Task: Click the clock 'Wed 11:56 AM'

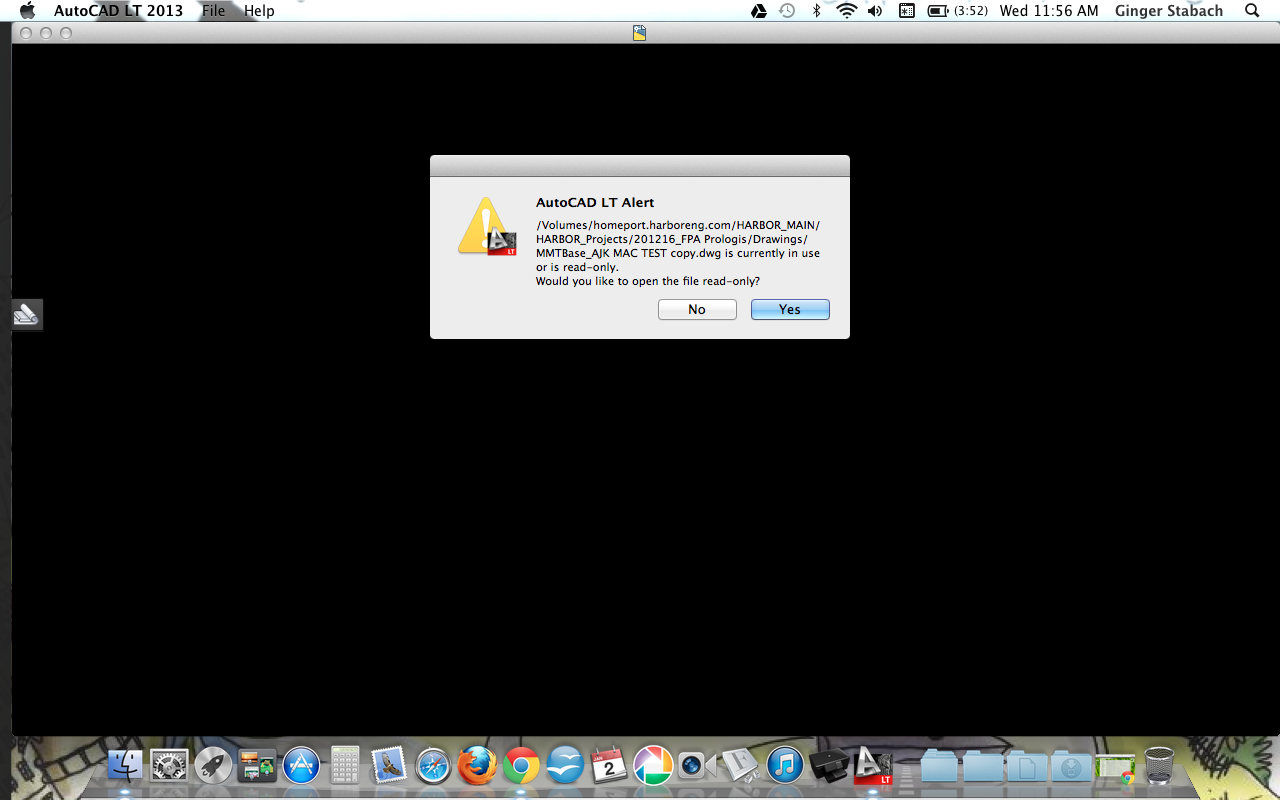Action: (1049, 11)
